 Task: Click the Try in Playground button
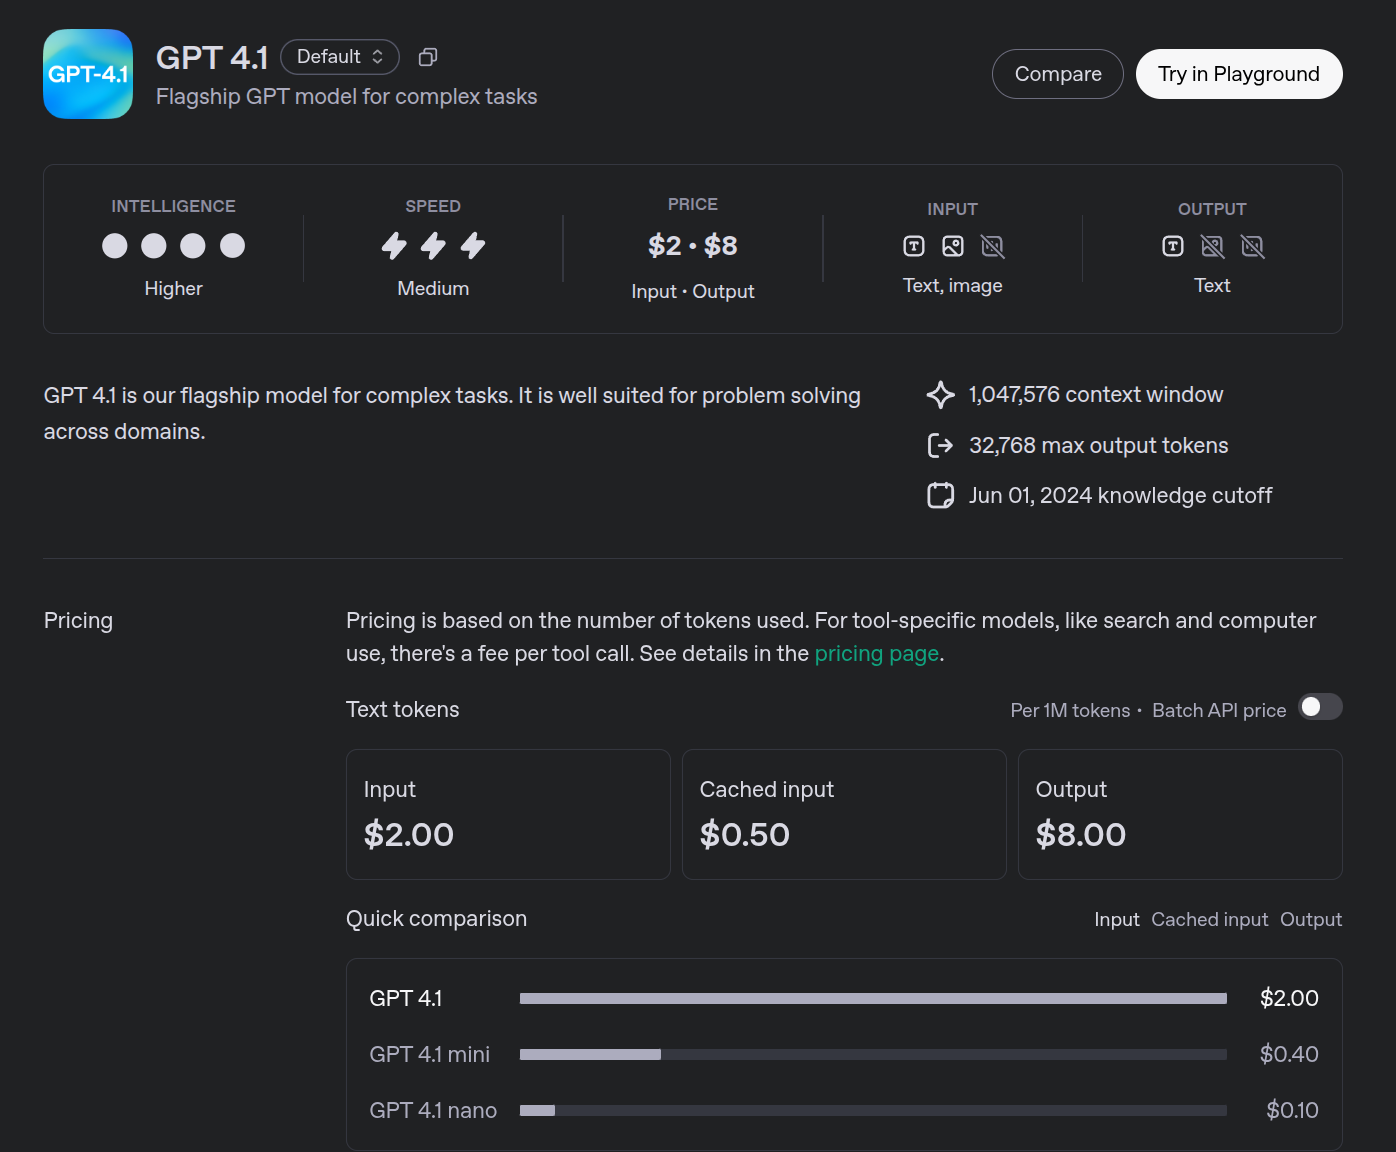click(x=1238, y=74)
